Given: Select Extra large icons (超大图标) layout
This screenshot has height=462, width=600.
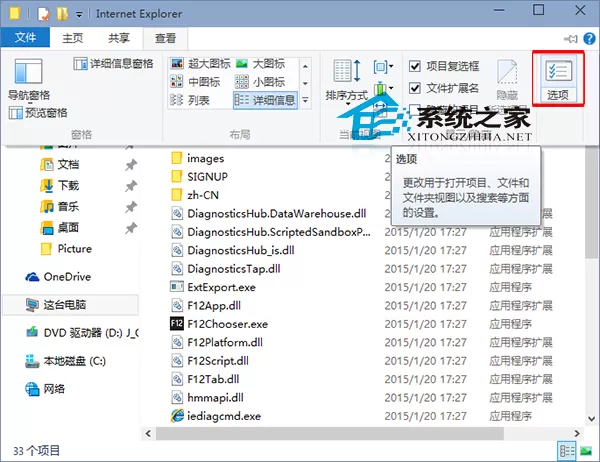Looking at the screenshot, I should tap(201, 64).
